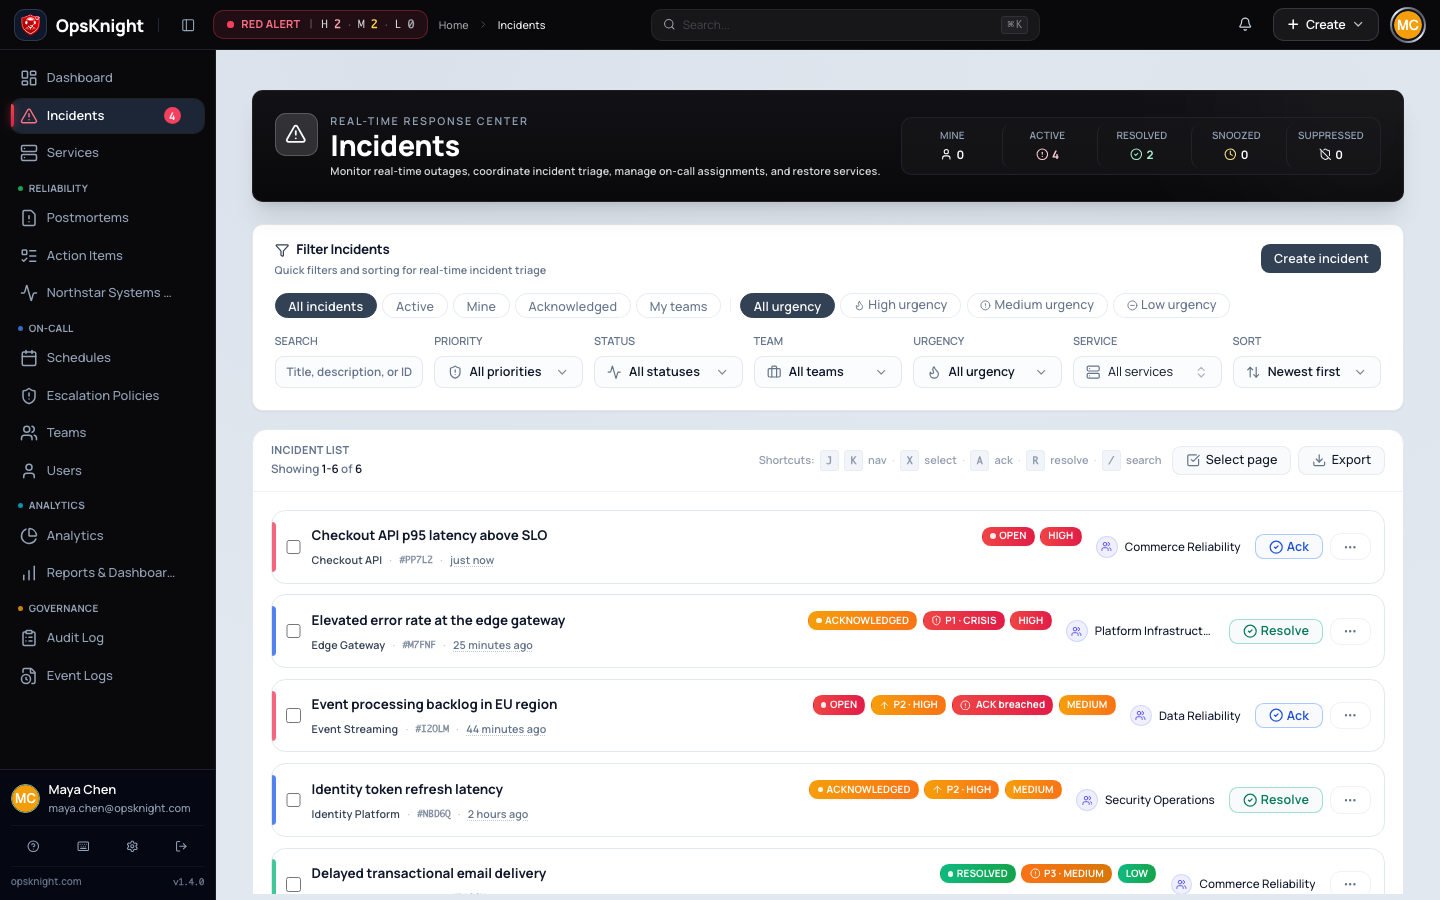Viewport: 1440px width, 900px height.
Task: Tick the checkbox for Elevated error rate incident
Action: tap(294, 631)
